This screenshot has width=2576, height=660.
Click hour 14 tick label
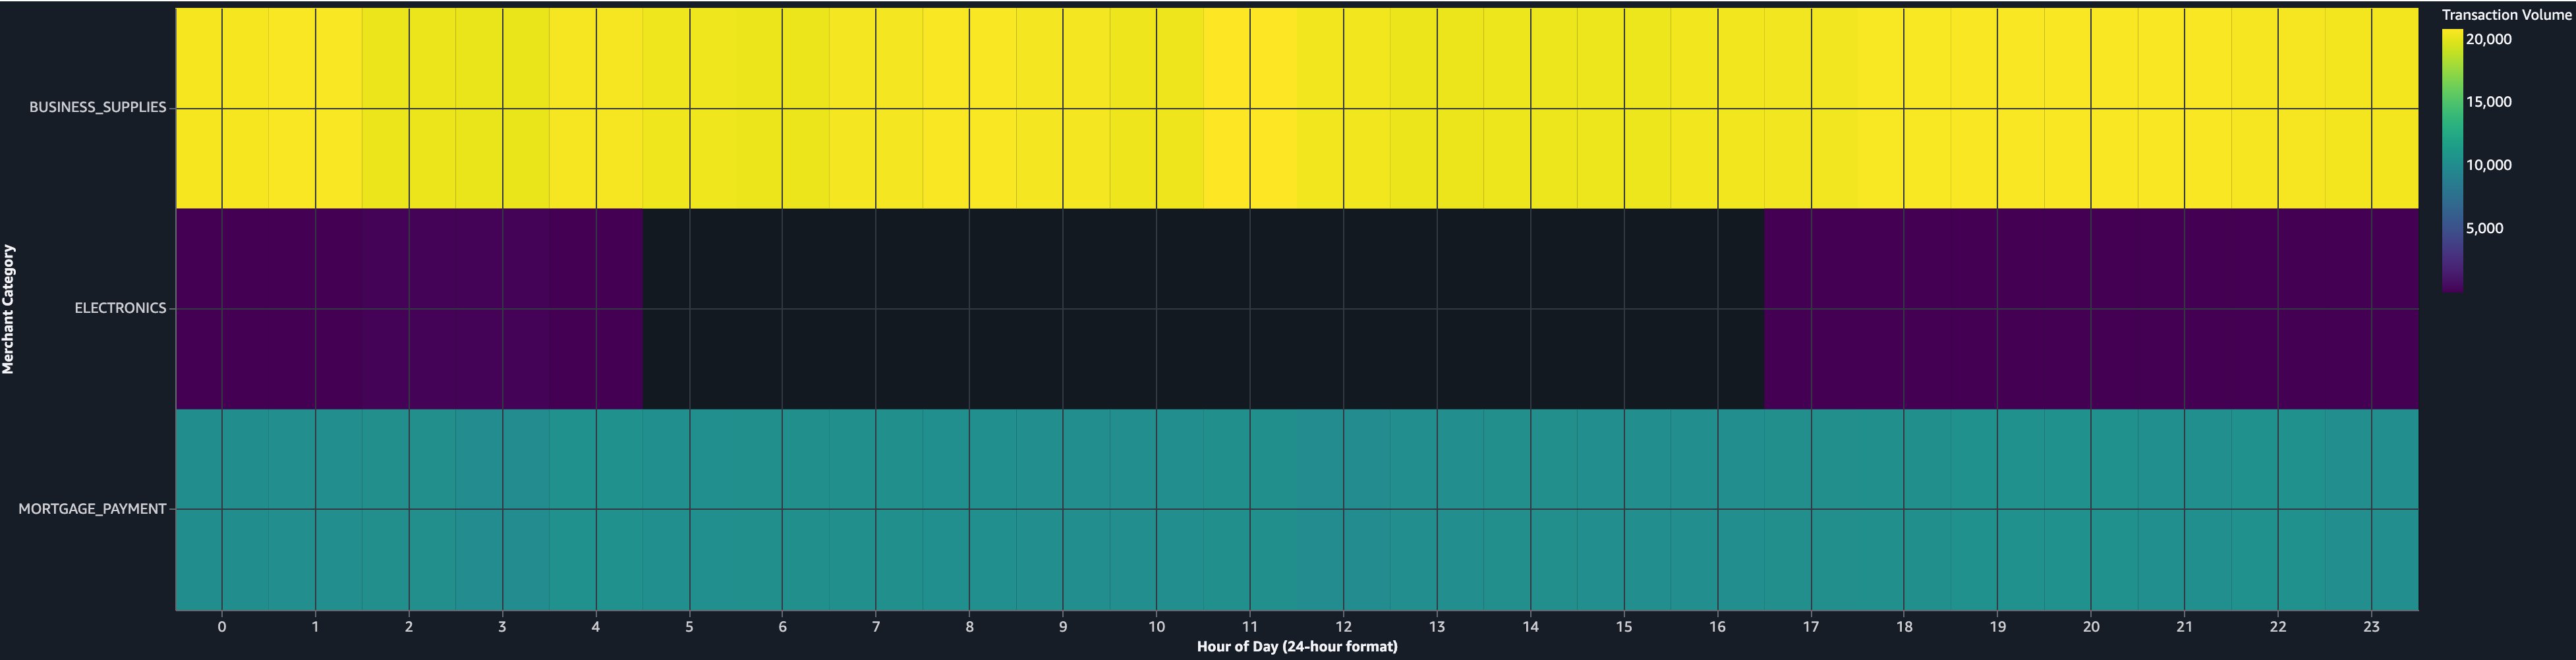[x=1530, y=627]
